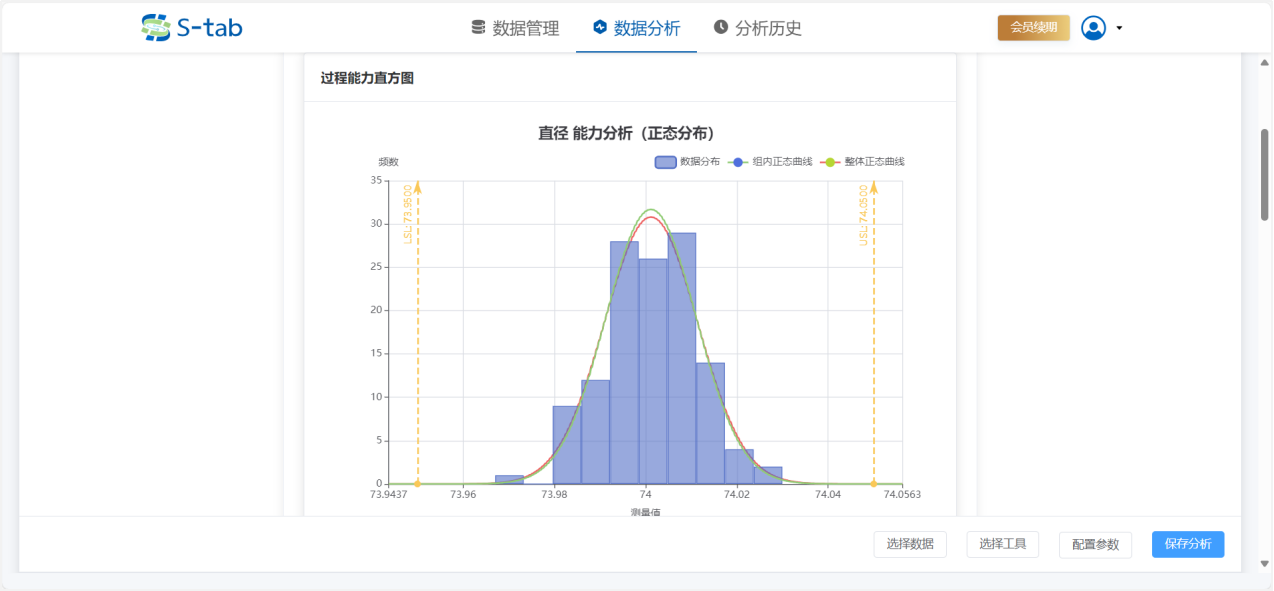The height and width of the screenshot is (591, 1274).
Task: Click the user avatar icon
Action: click(x=1093, y=28)
